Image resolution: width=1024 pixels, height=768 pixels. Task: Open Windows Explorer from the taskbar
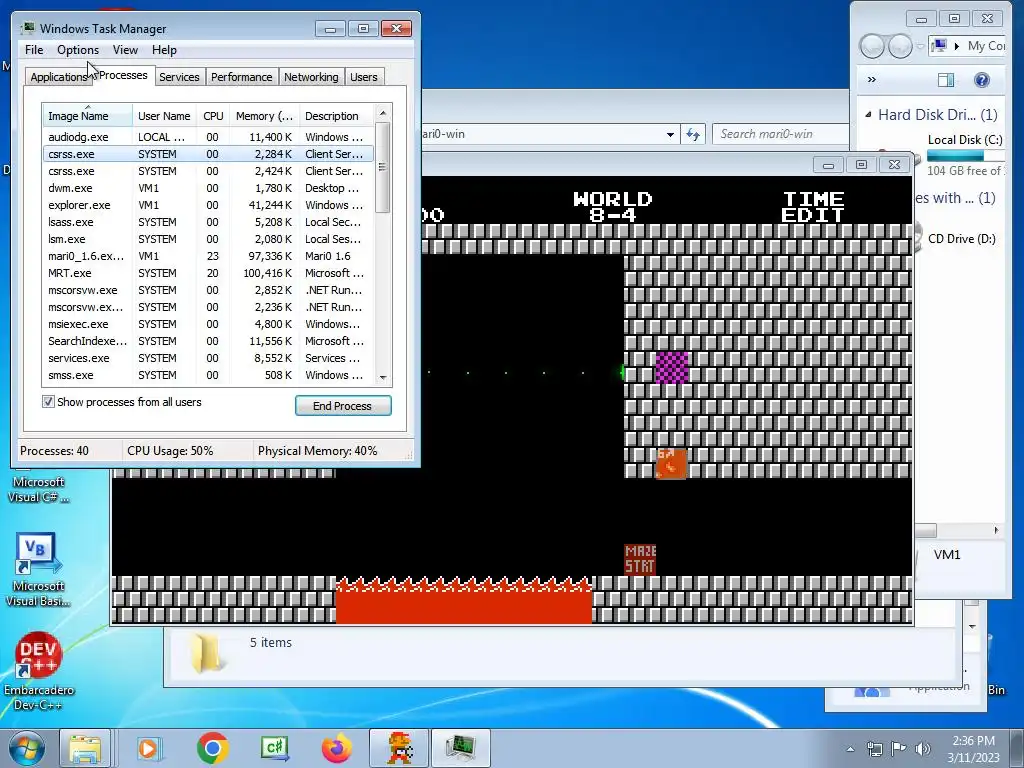coord(85,748)
